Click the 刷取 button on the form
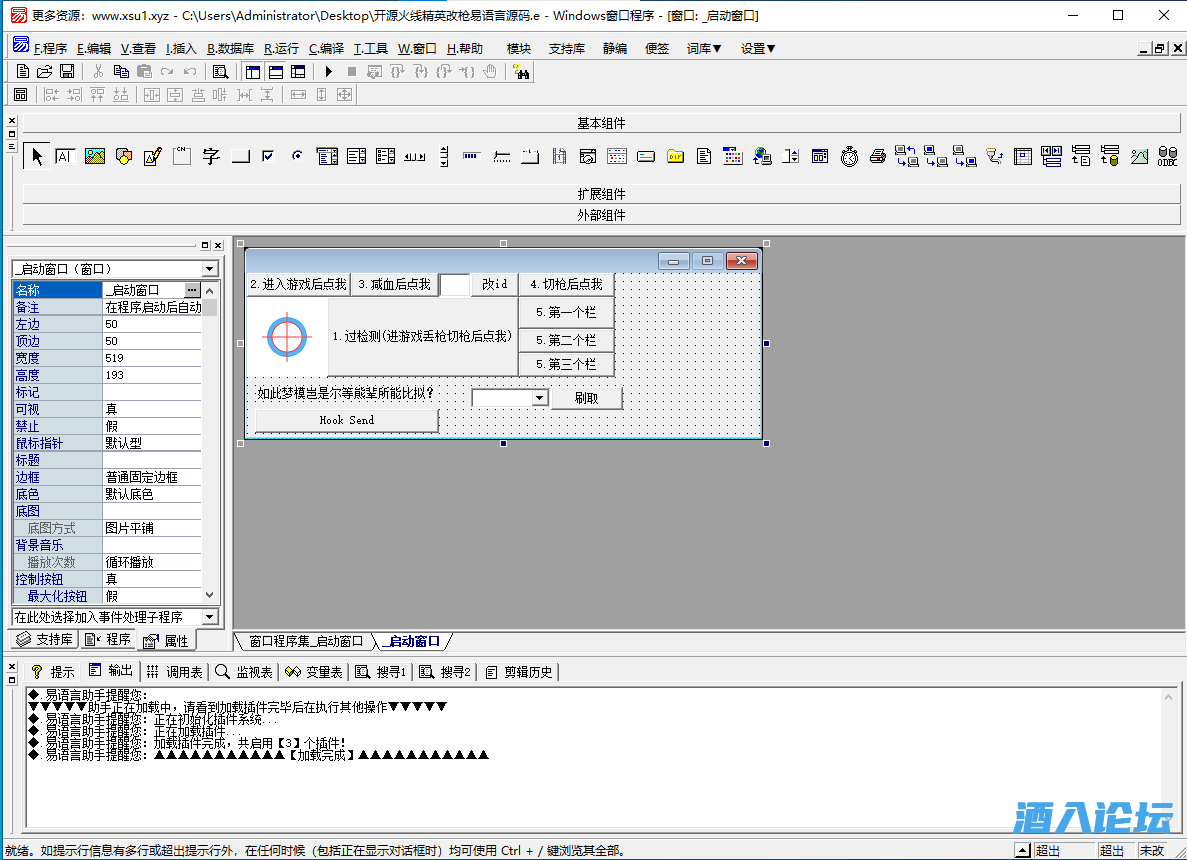 pos(587,398)
